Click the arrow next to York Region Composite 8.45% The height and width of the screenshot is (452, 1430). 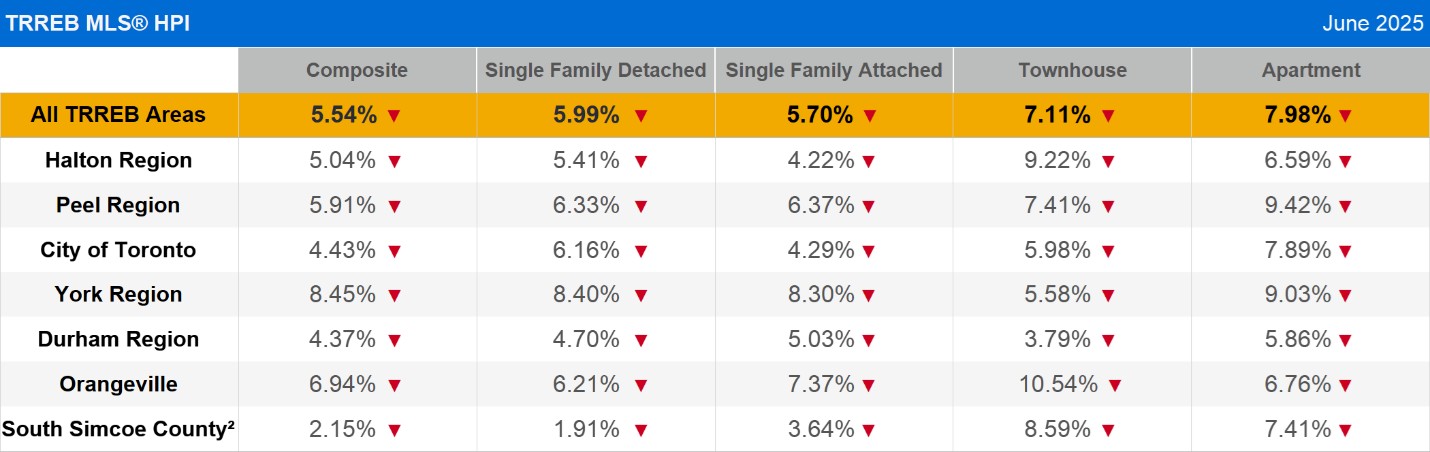click(394, 295)
